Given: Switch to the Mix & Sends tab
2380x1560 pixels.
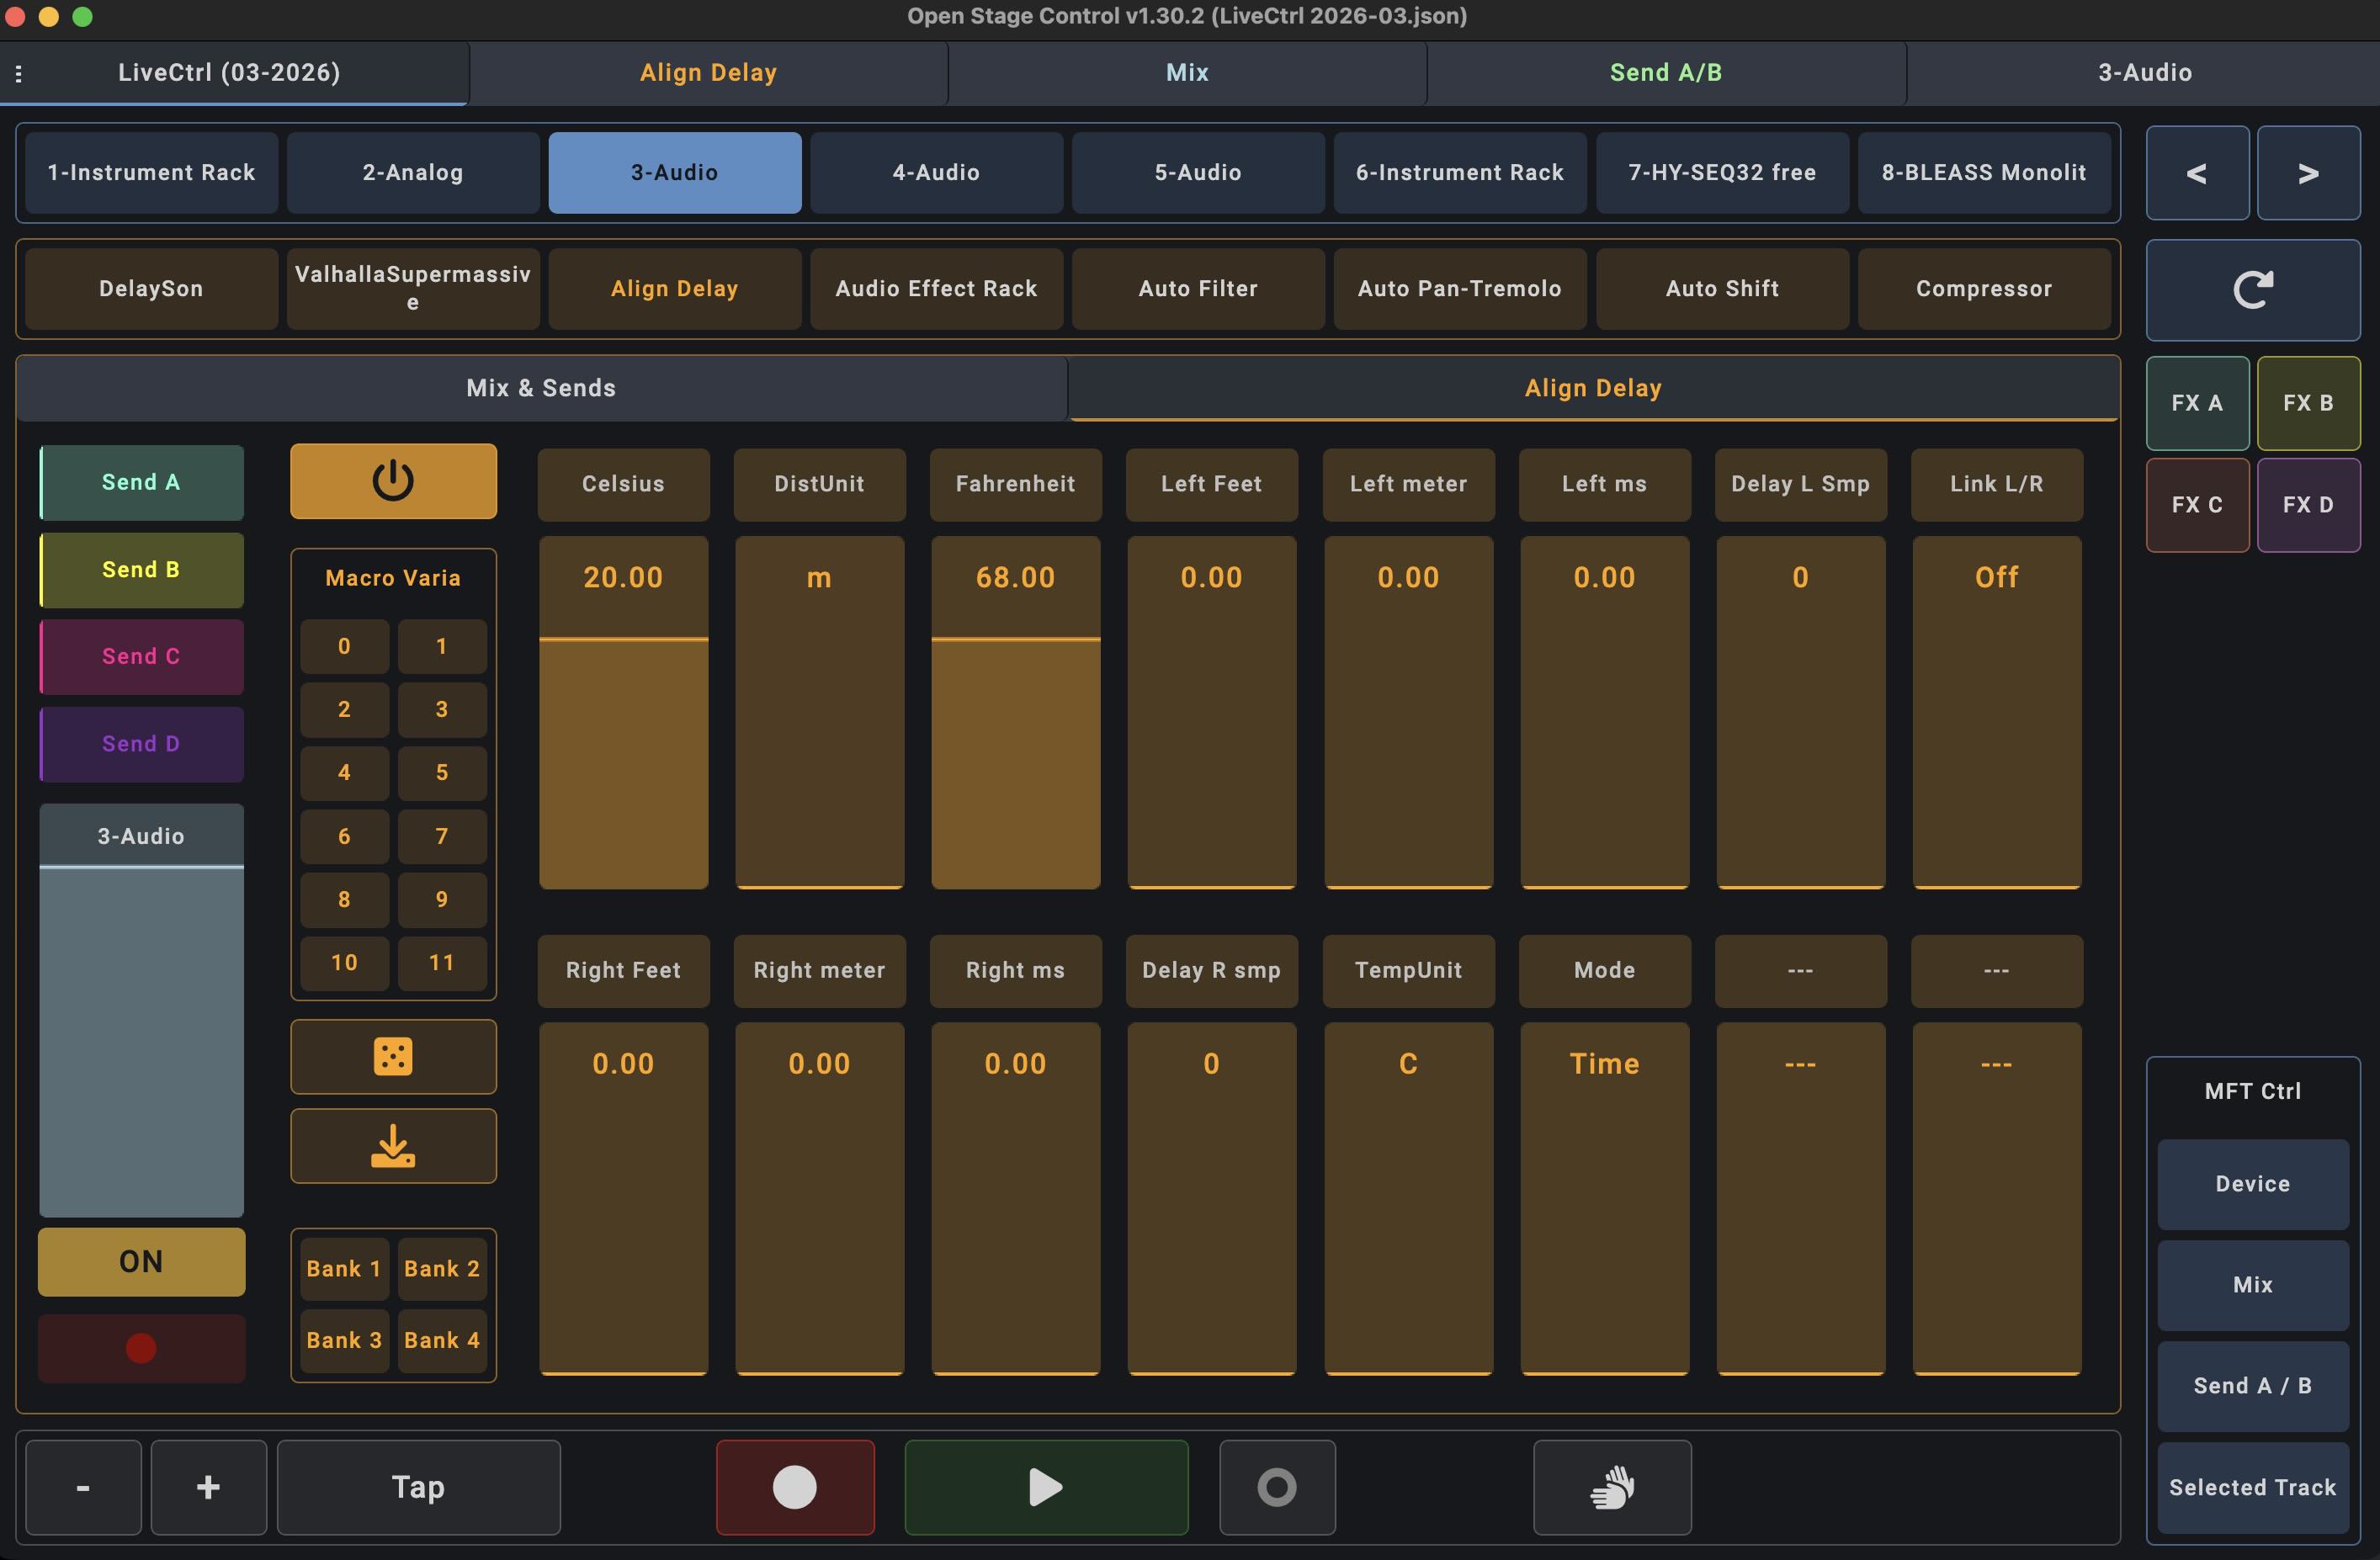Looking at the screenshot, I should click(x=541, y=388).
